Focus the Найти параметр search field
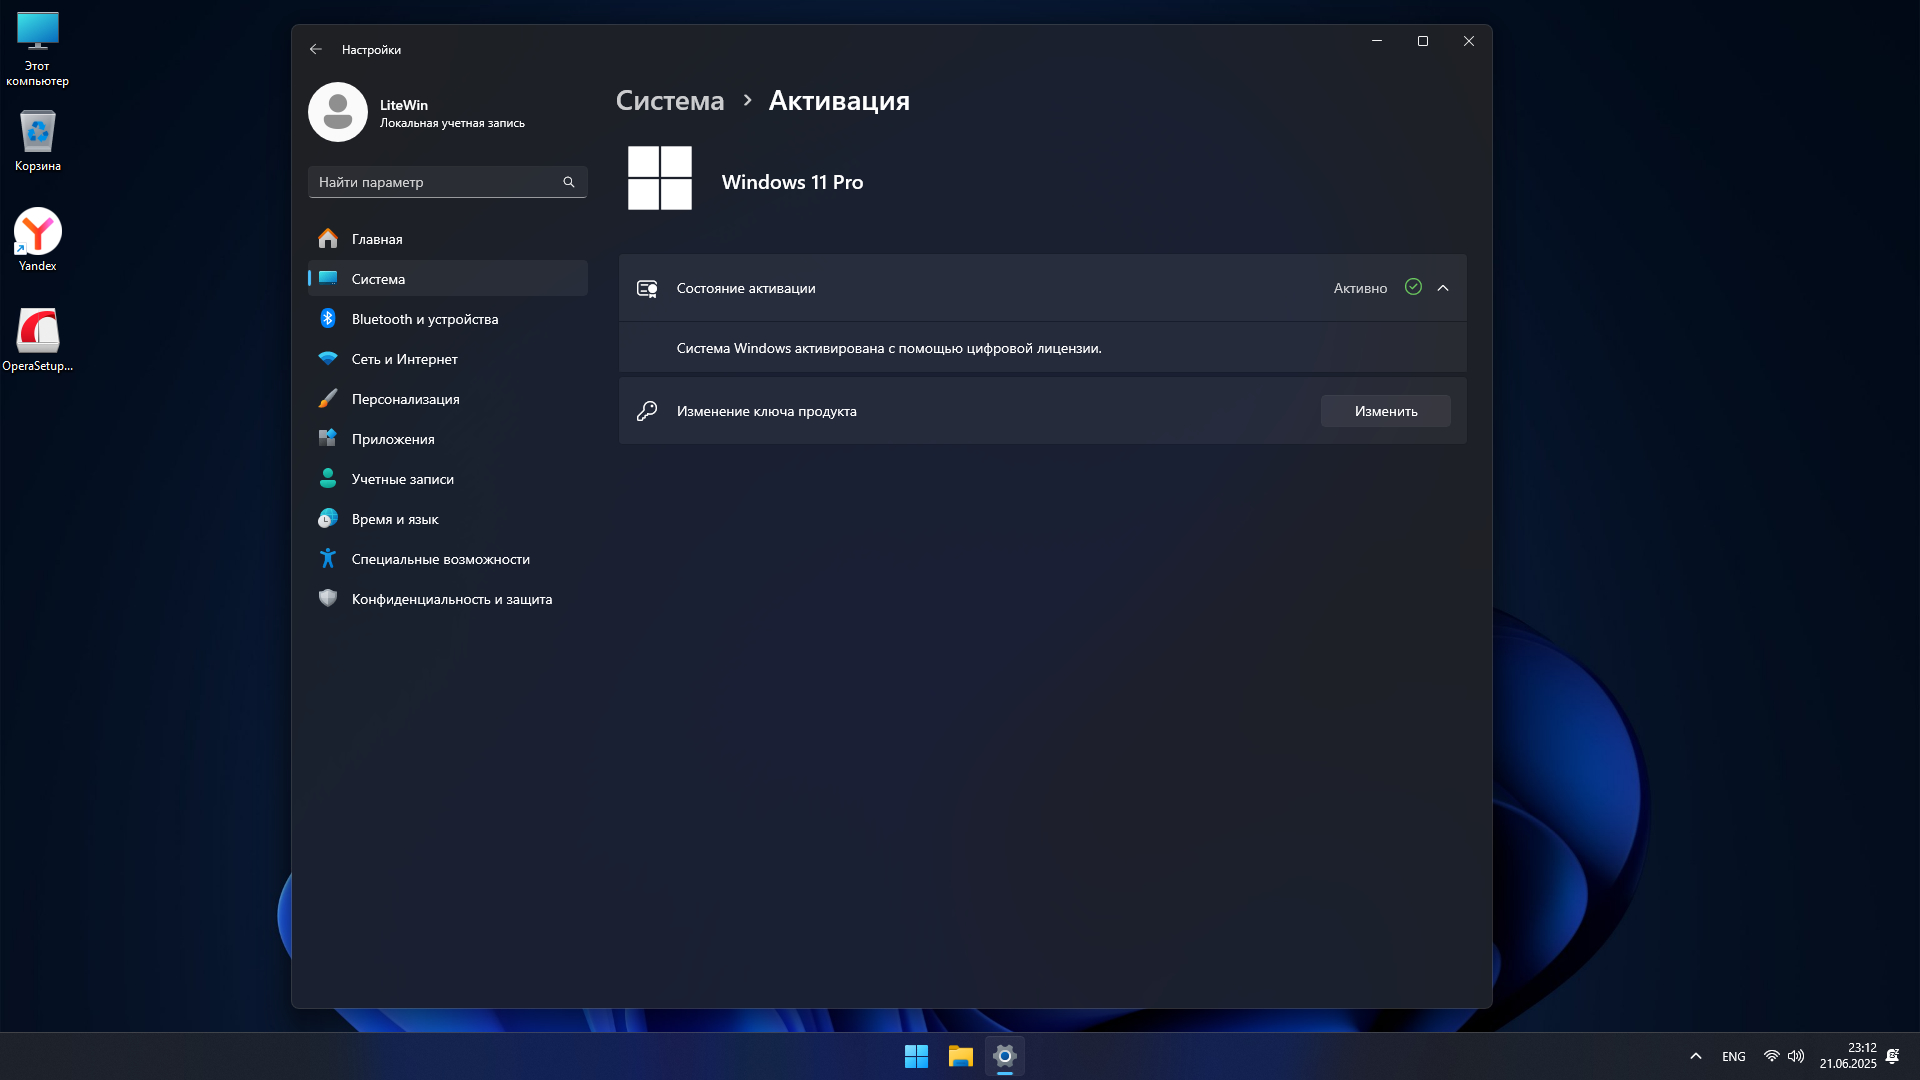This screenshot has width=1920, height=1080. click(x=435, y=182)
